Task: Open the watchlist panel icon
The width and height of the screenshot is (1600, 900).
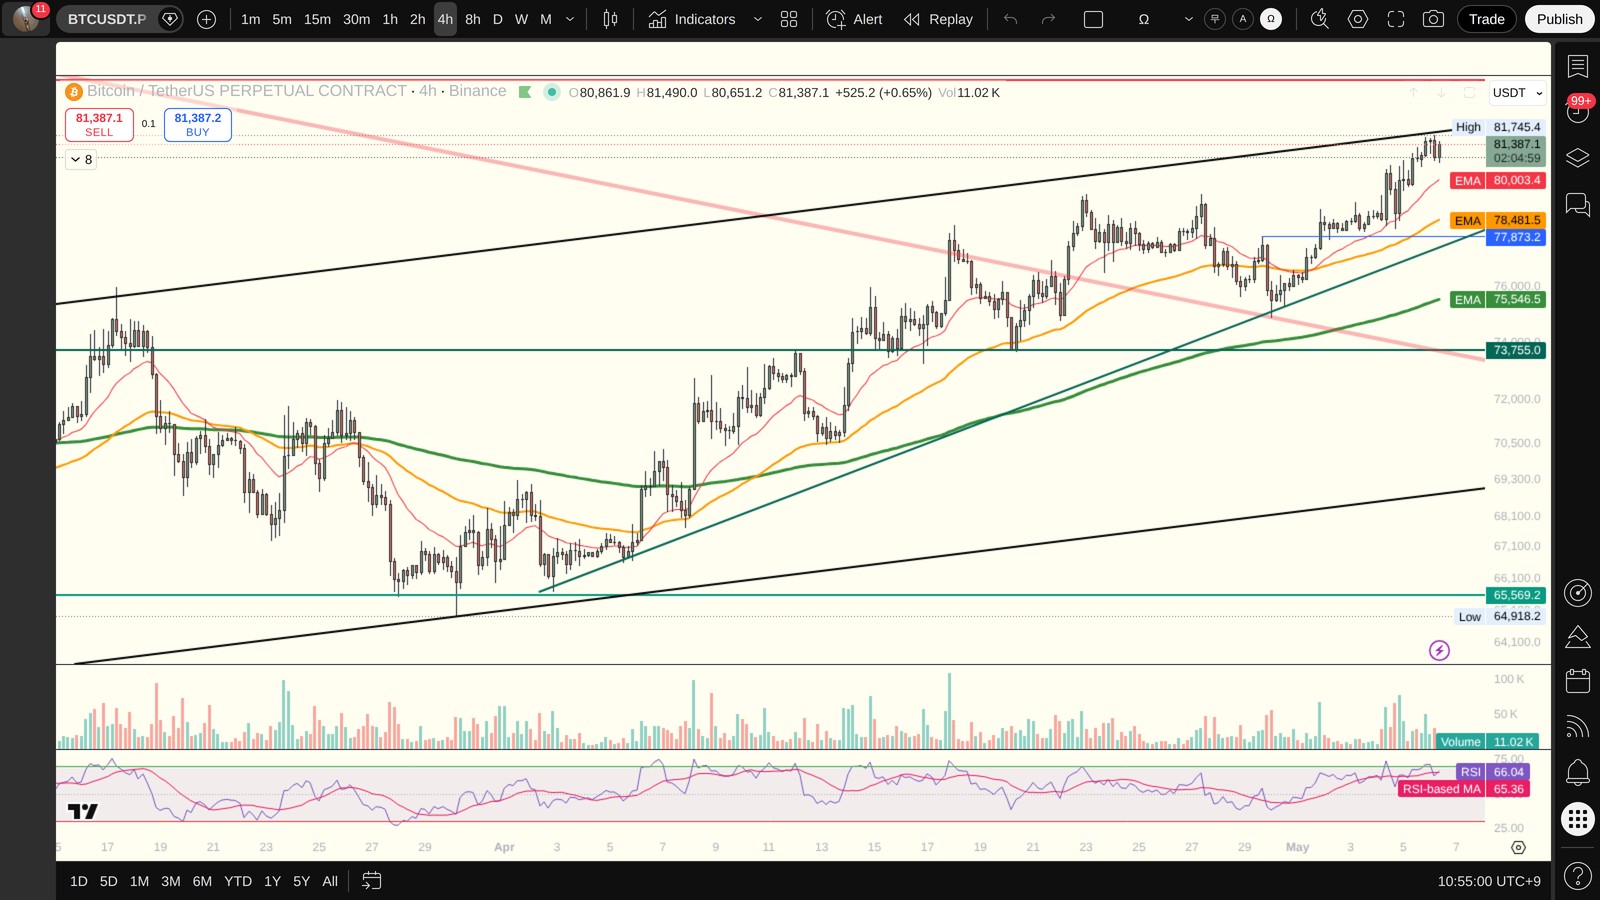Action: [x=1578, y=67]
